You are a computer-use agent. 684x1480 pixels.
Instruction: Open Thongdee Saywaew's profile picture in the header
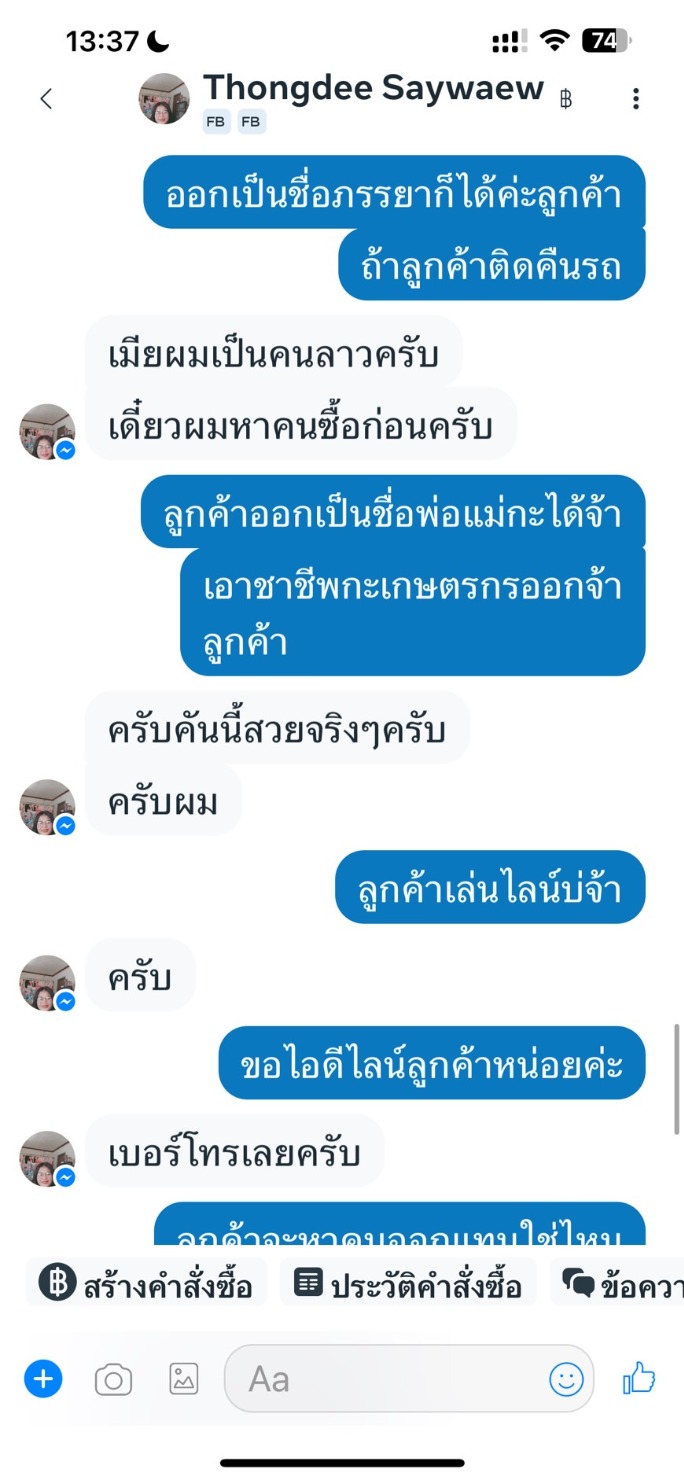pos(164,98)
